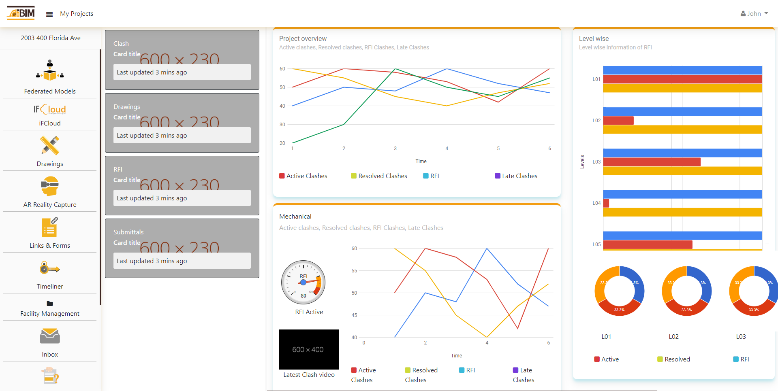Viewport: 778px width, 391px height.
Task: Open the Links & Forms icon
Action: 50,227
